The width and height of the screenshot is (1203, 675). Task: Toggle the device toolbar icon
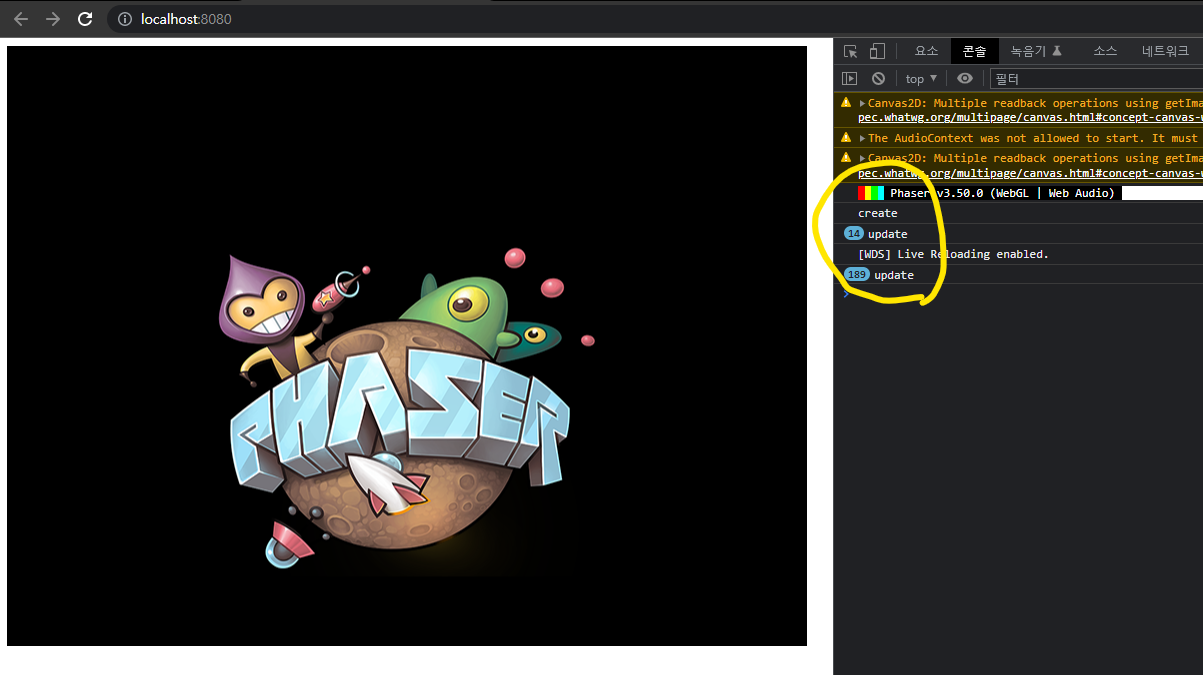pos(877,51)
